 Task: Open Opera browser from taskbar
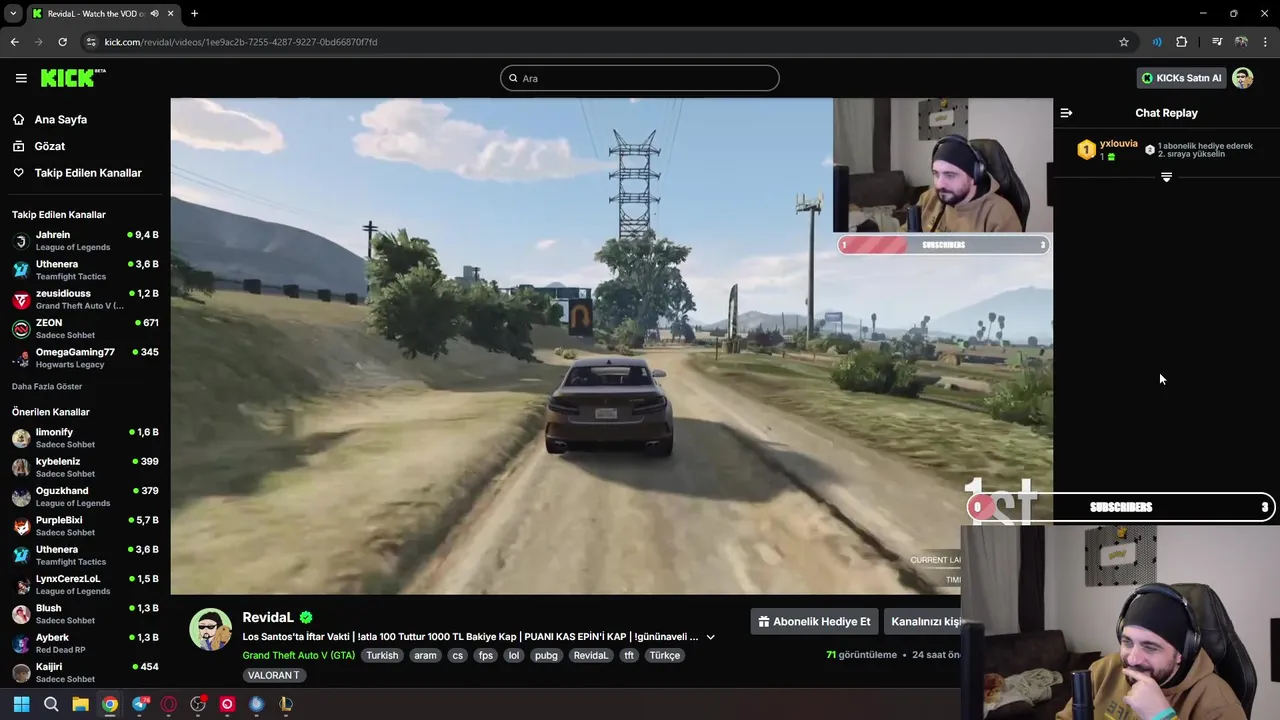click(168, 704)
